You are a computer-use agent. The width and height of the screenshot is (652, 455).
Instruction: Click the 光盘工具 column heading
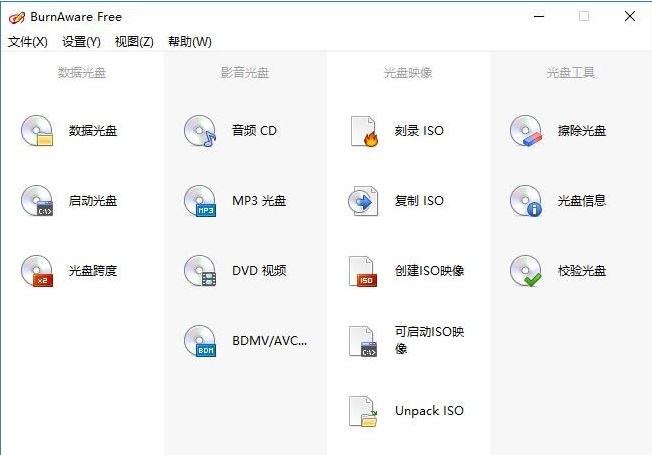click(x=570, y=73)
